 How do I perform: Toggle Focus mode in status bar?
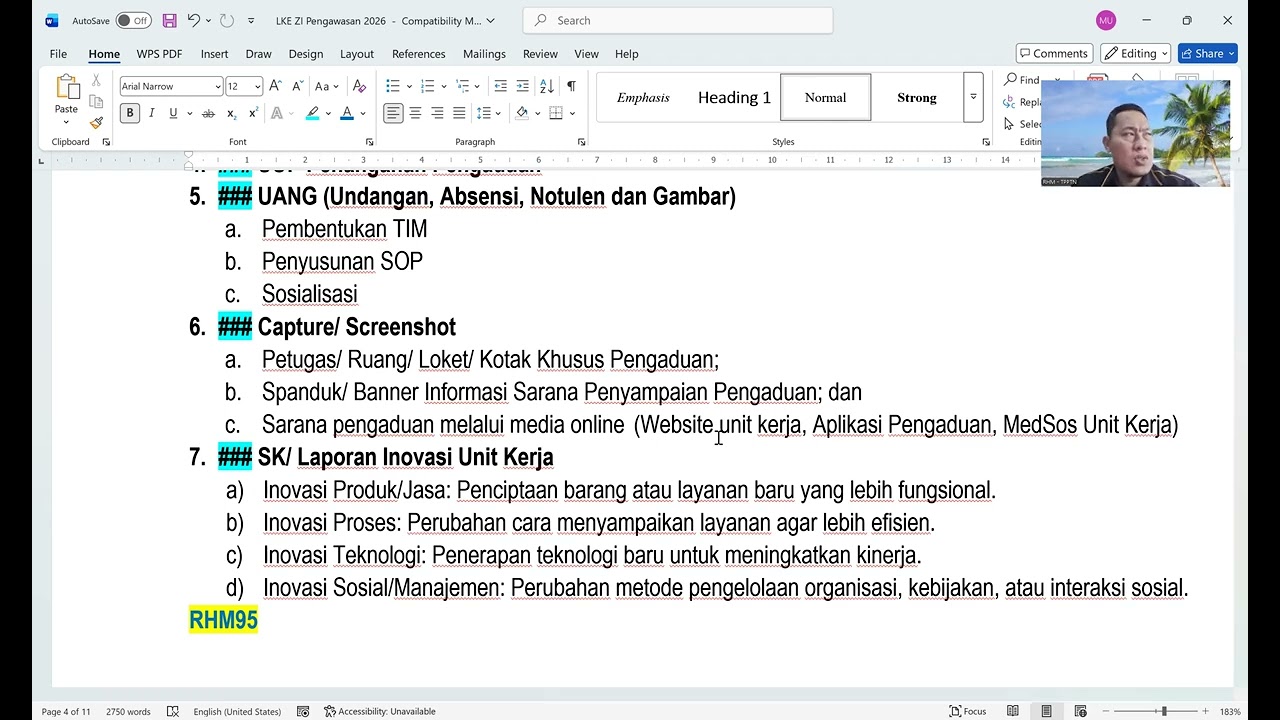pyautogui.click(x=968, y=711)
